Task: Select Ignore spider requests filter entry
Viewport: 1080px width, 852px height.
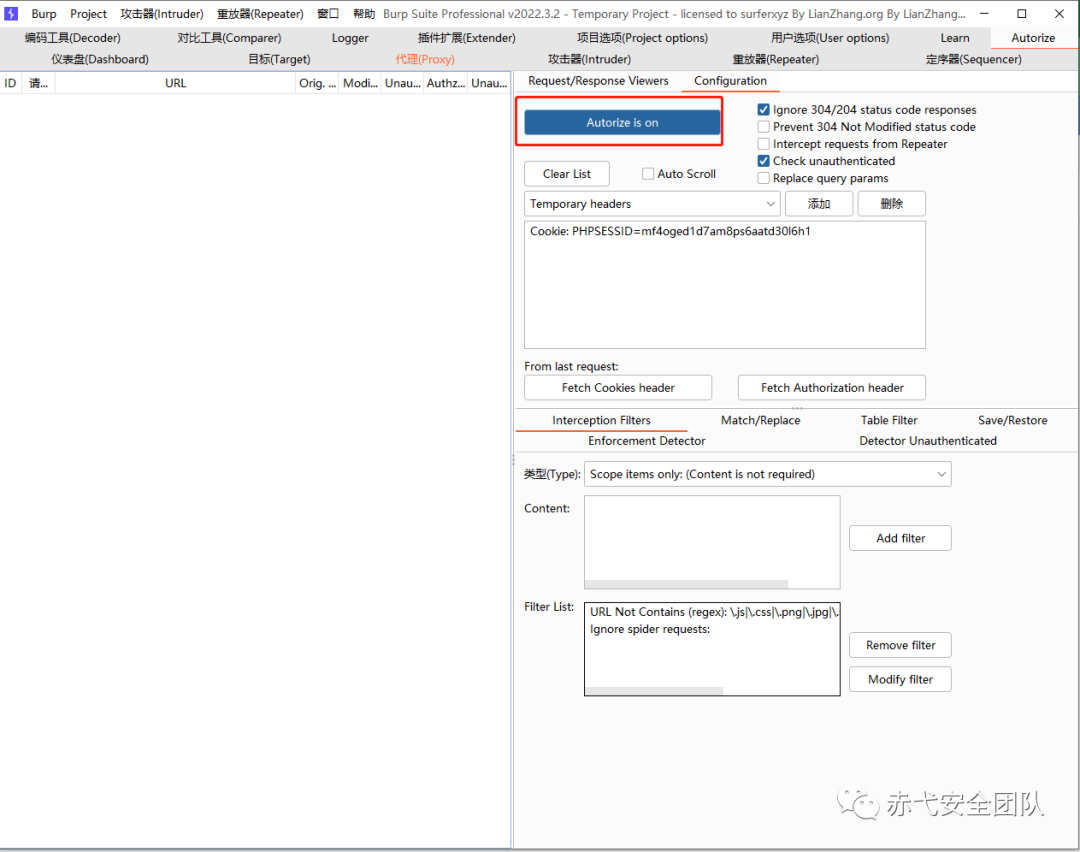Action: [712, 629]
